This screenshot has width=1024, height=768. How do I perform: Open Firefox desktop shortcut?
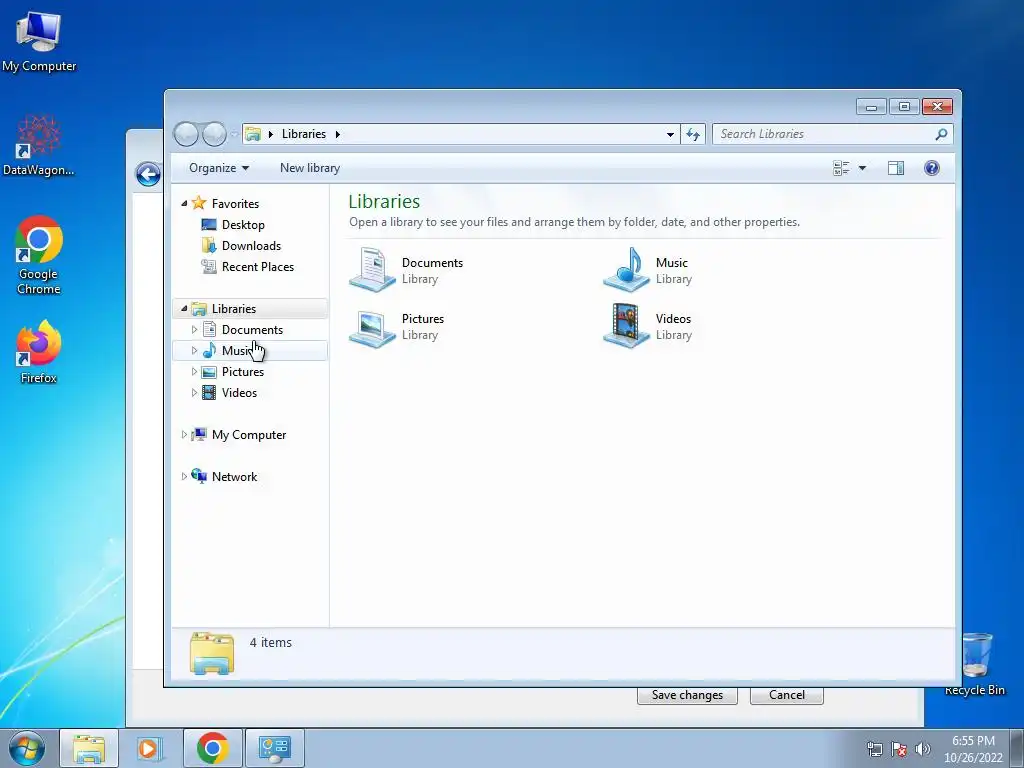click(x=39, y=352)
